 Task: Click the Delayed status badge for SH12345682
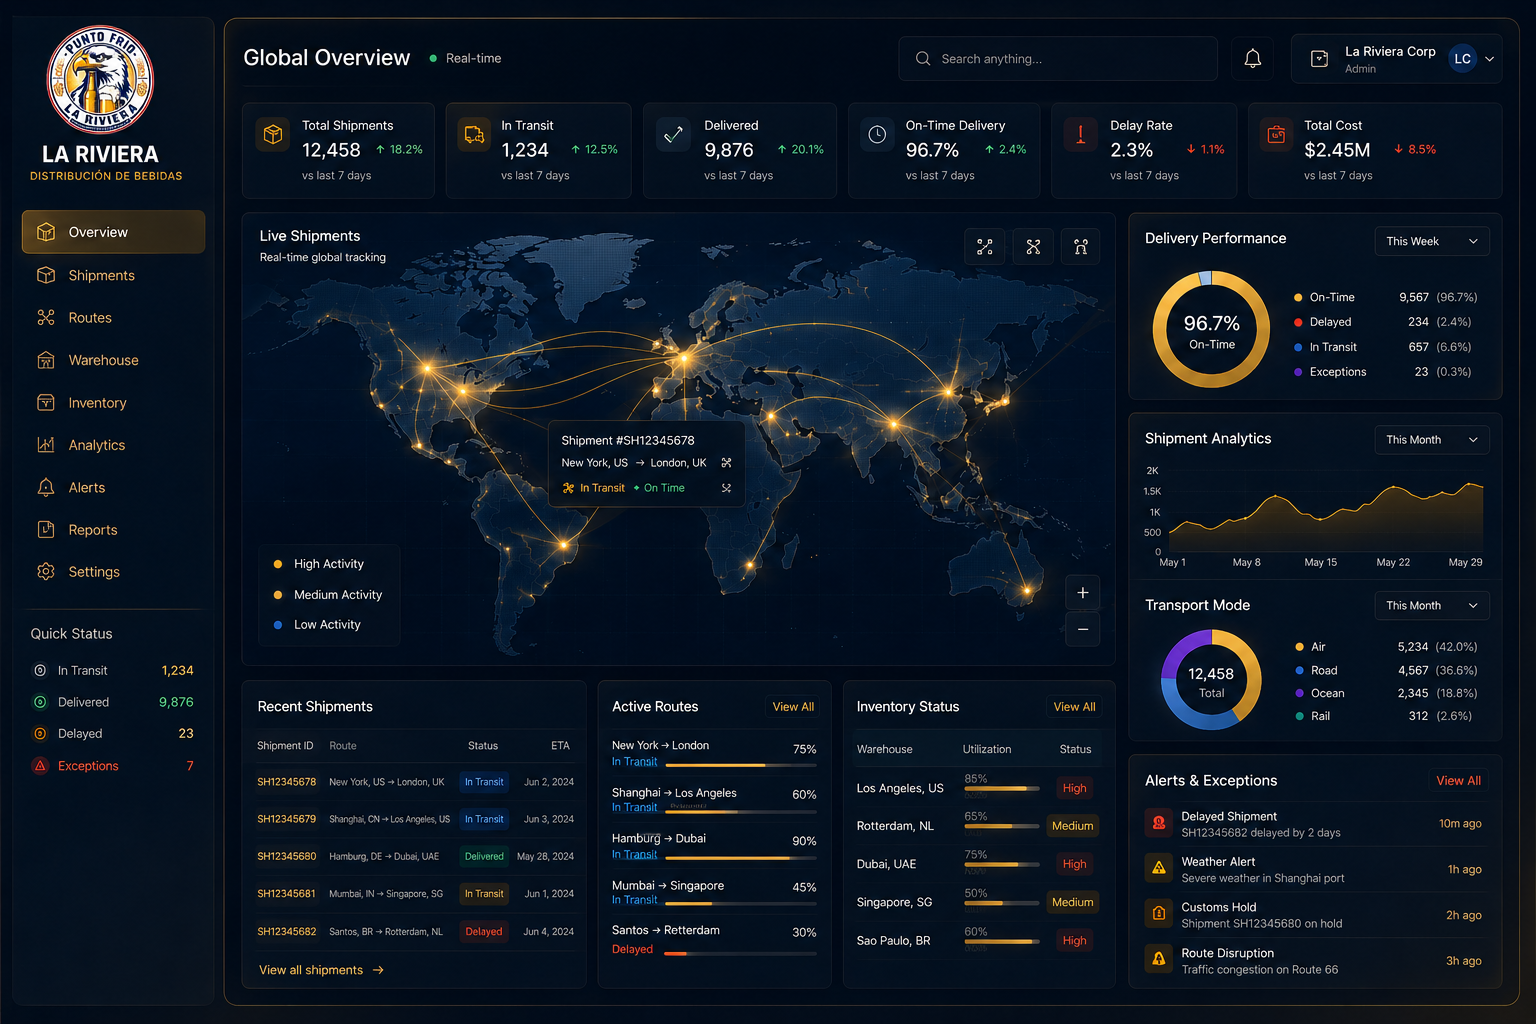[484, 932]
